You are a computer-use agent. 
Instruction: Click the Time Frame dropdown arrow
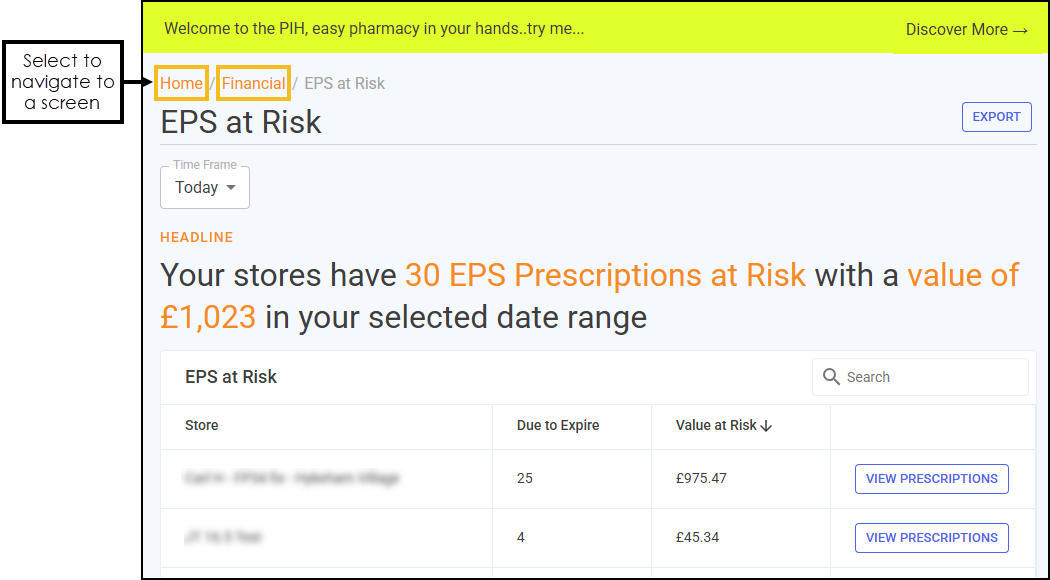pyautogui.click(x=231, y=188)
